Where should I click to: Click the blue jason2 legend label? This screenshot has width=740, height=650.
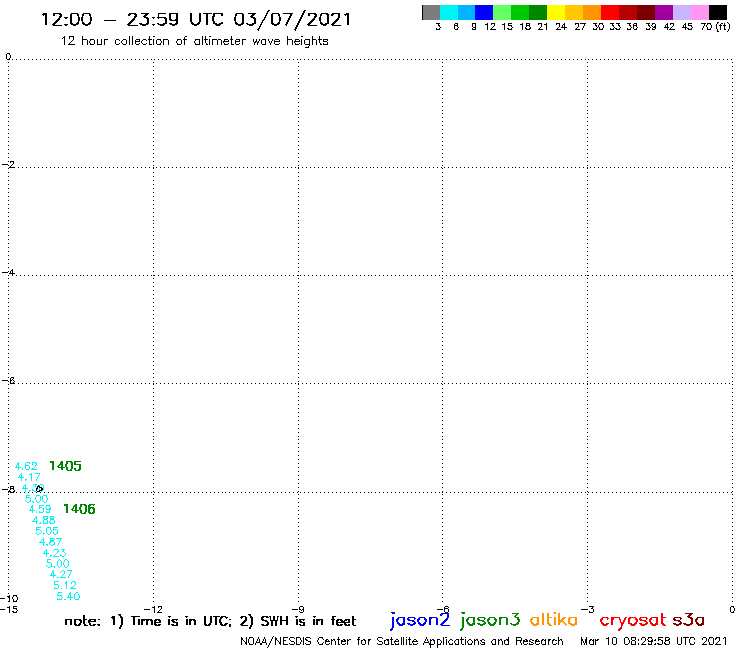420,620
